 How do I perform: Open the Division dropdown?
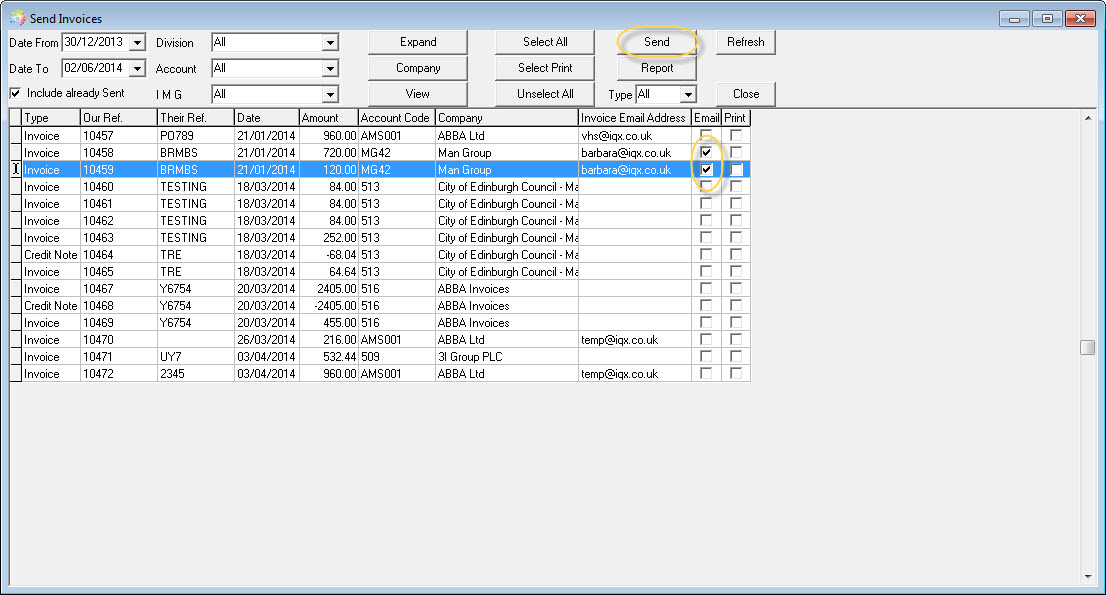tap(330, 42)
